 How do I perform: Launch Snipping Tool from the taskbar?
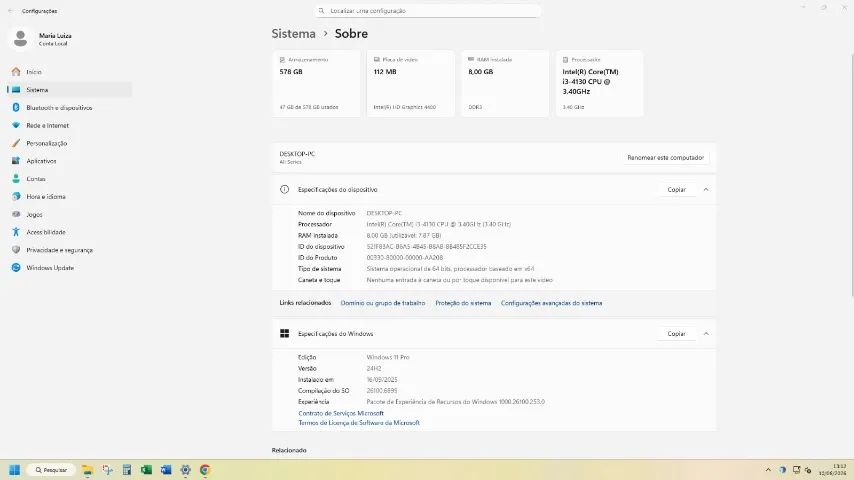point(107,470)
